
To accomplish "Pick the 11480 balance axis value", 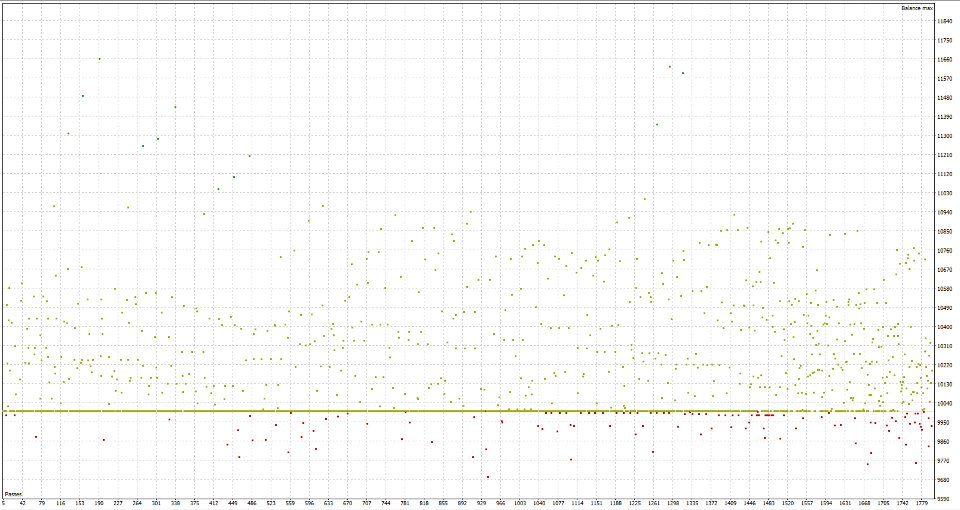I will click(x=944, y=97).
